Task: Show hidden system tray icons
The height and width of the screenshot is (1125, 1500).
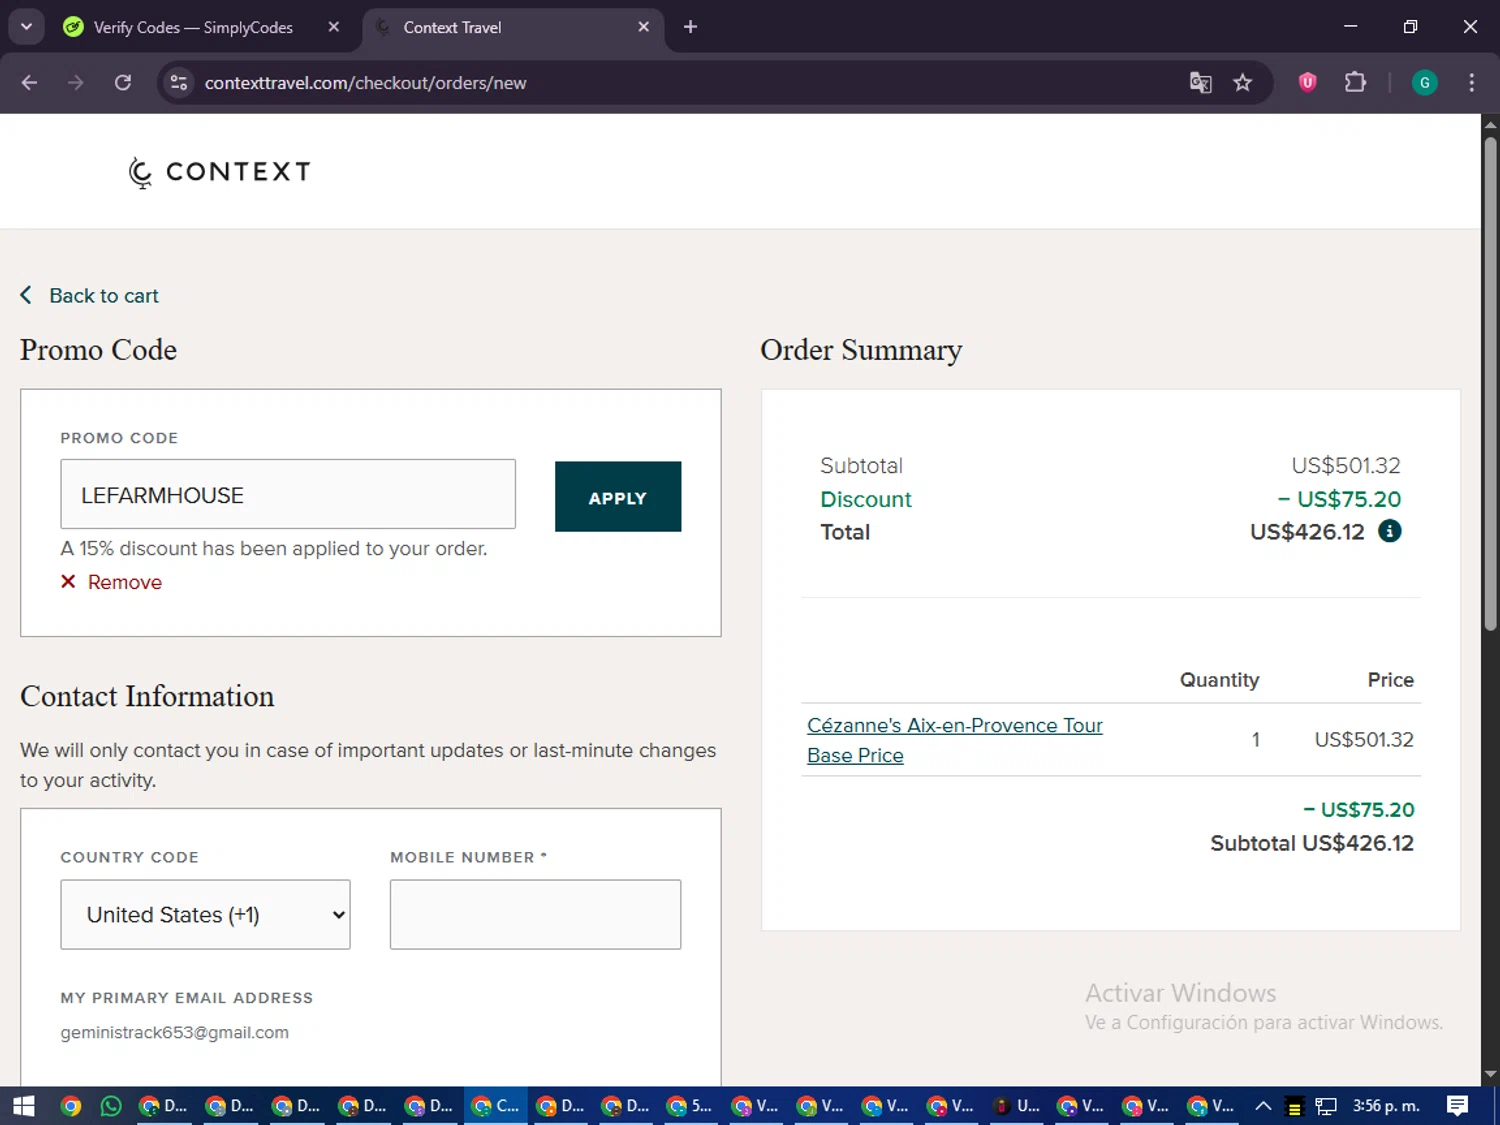Action: [1263, 1105]
